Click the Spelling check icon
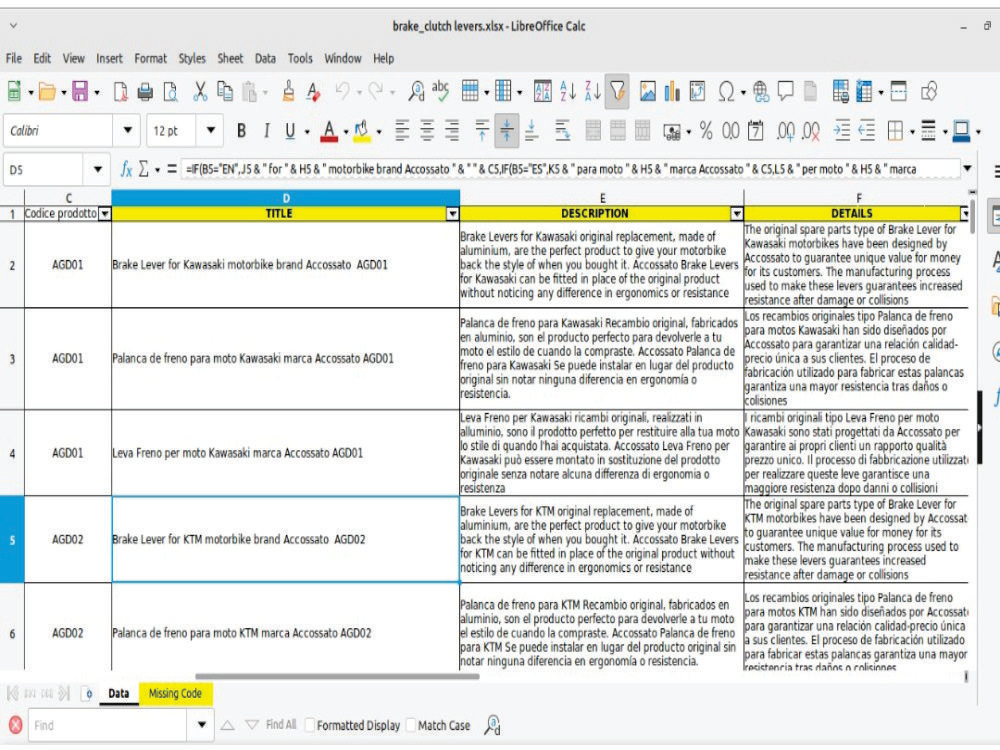 441,91
